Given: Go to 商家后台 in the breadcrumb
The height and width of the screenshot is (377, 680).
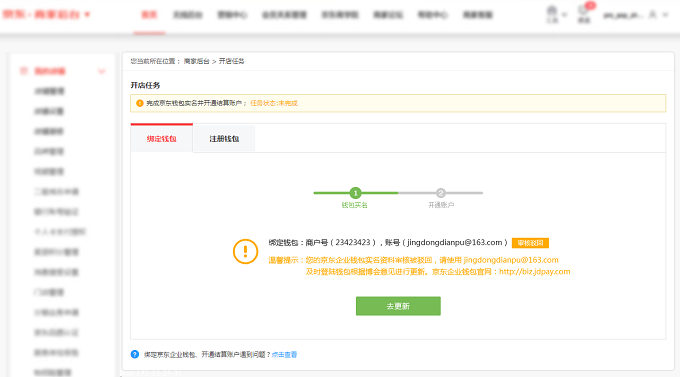Looking at the screenshot, I should click(x=197, y=61).
